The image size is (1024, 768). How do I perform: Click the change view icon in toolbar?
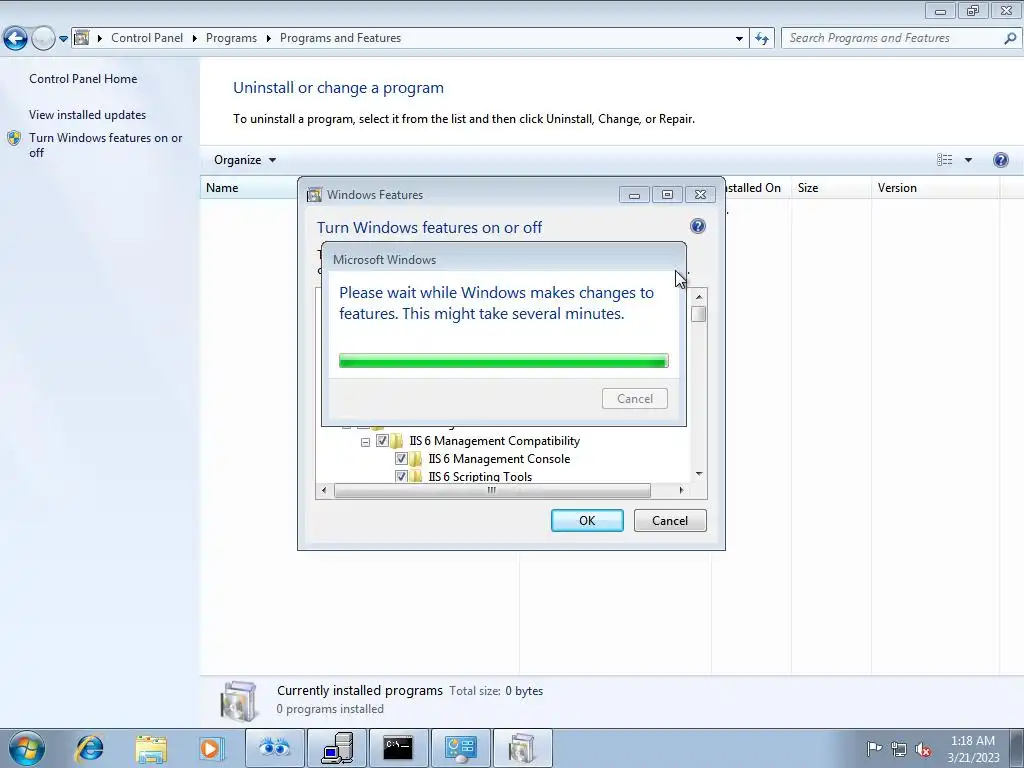point(944,160)
